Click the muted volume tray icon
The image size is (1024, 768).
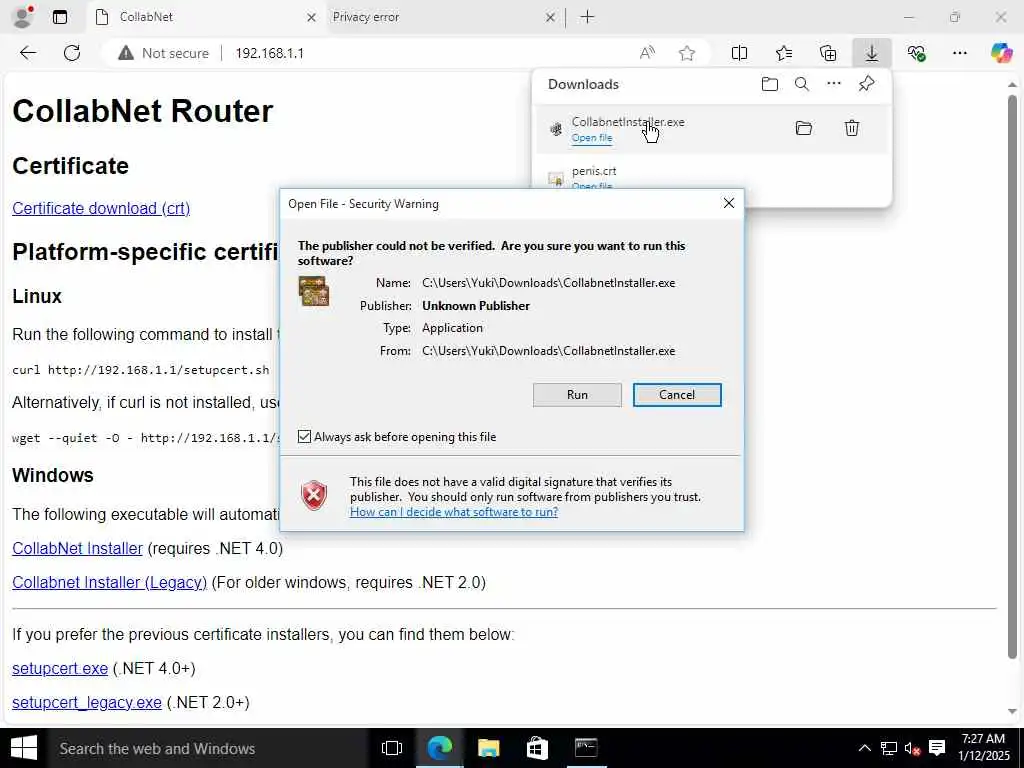912,748
